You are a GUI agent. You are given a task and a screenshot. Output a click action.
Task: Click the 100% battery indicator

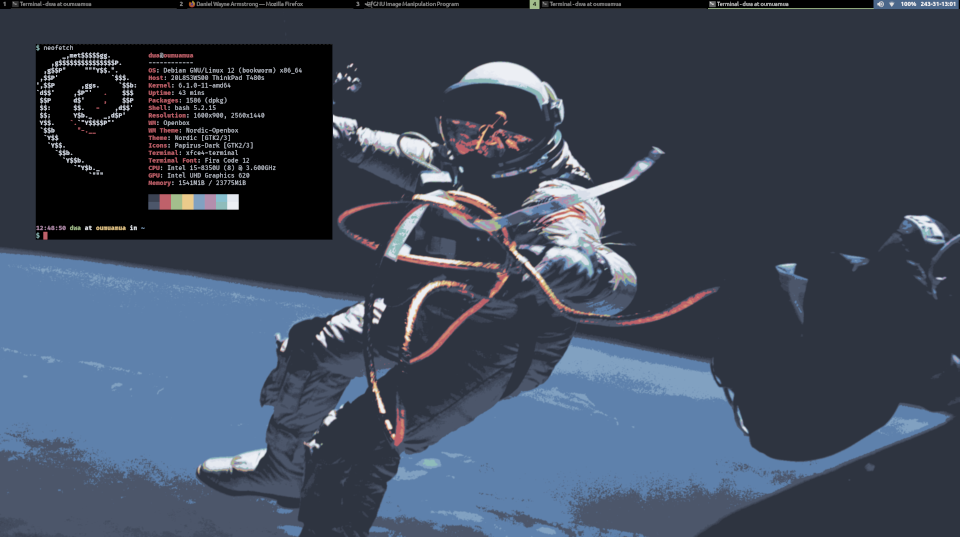(907, 5)
